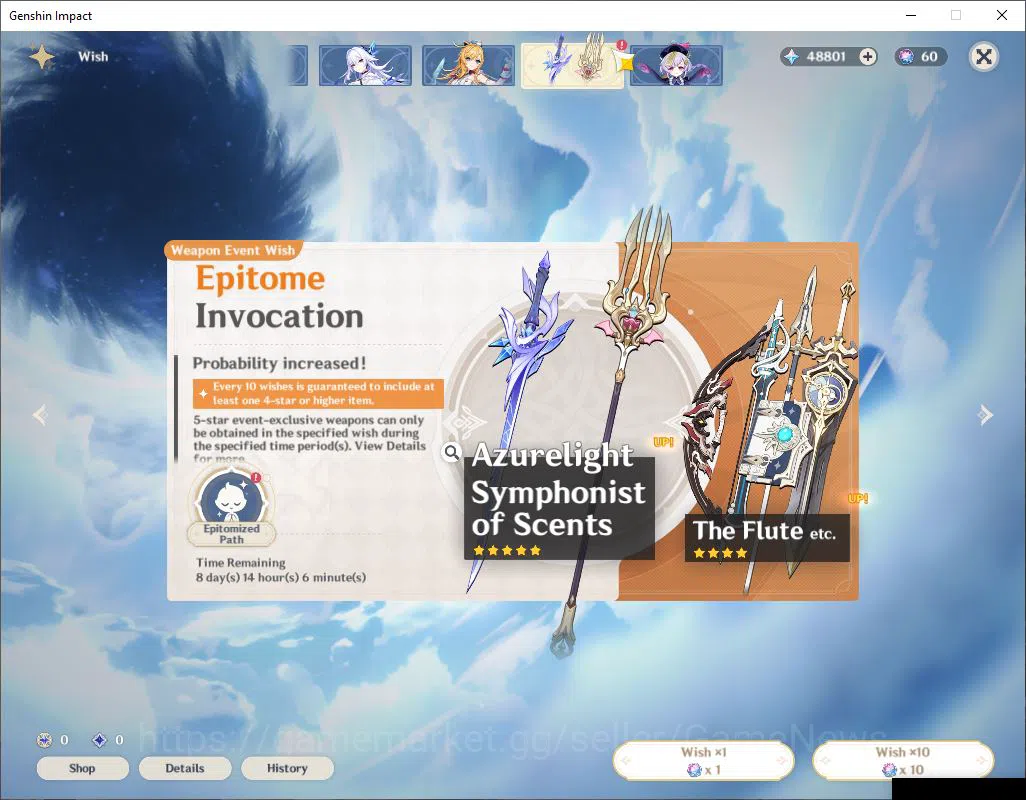Close the Wish screen with X

(983, 57)
